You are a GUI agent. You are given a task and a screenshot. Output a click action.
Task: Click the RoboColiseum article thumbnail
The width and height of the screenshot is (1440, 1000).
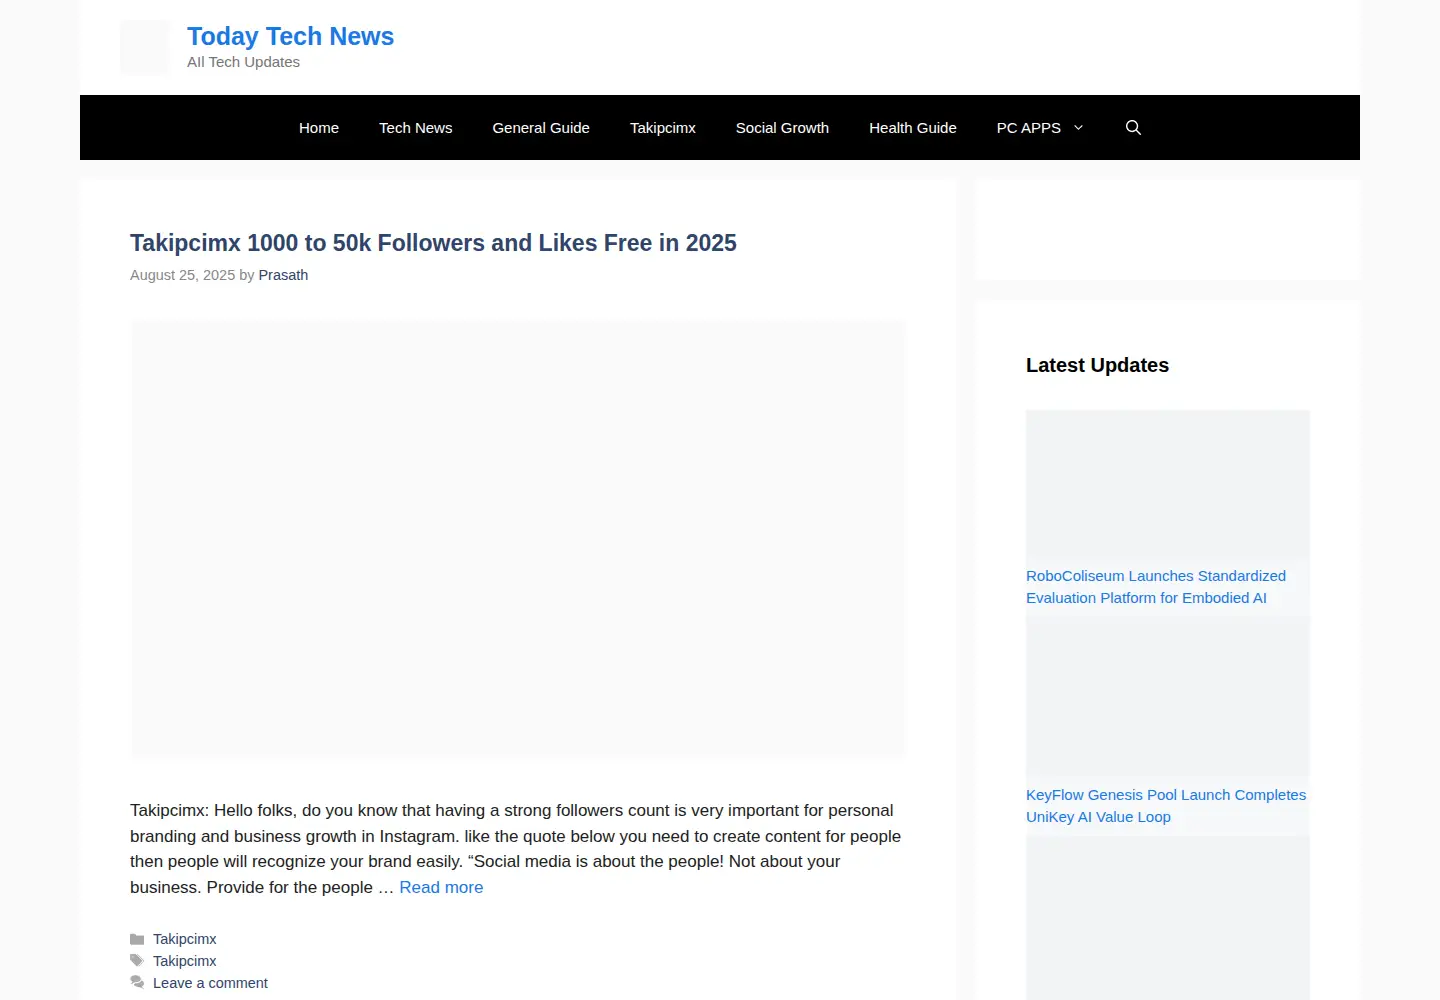click(x=1168, y=484)
